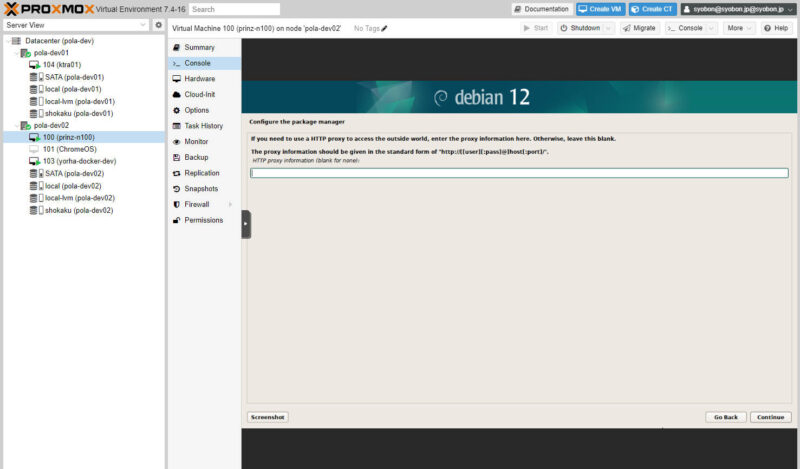Open the Monitor tab
The height and width of the screenshot is (469, 800).
pos(205,141)
